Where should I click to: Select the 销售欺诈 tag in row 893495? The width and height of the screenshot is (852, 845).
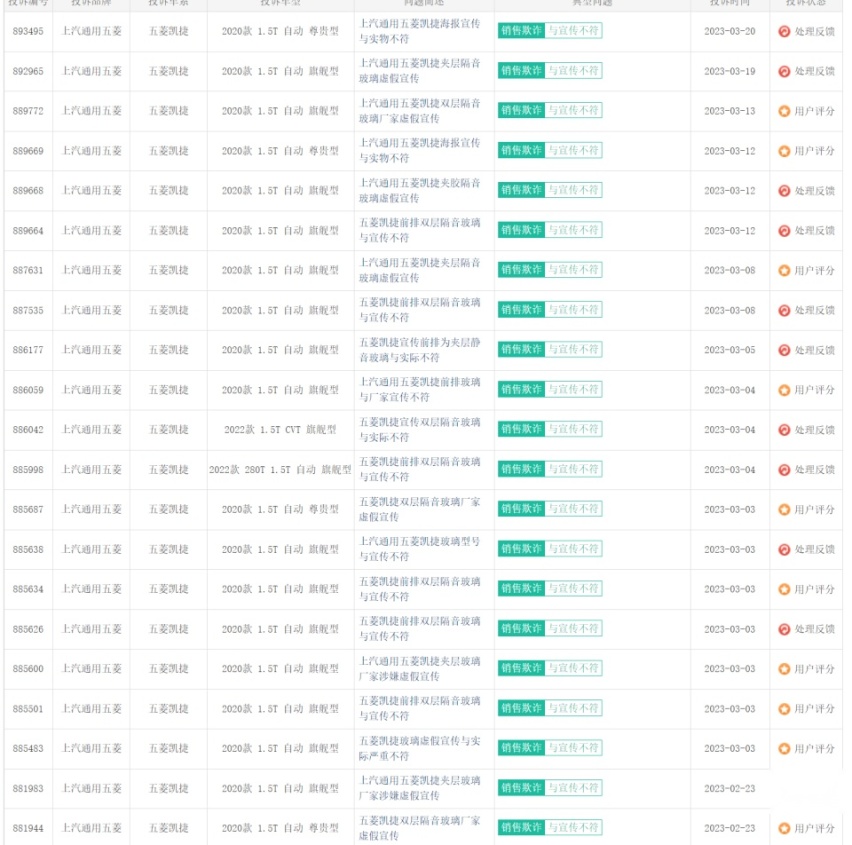521,30
